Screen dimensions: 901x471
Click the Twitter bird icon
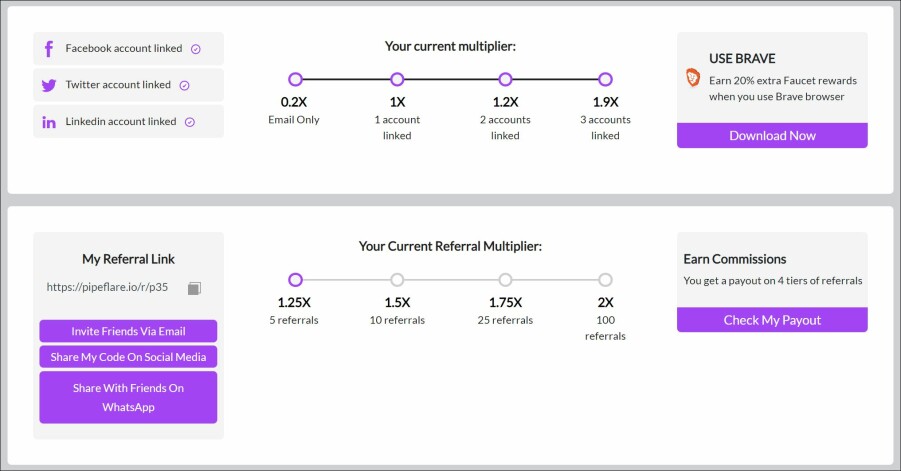49,86
